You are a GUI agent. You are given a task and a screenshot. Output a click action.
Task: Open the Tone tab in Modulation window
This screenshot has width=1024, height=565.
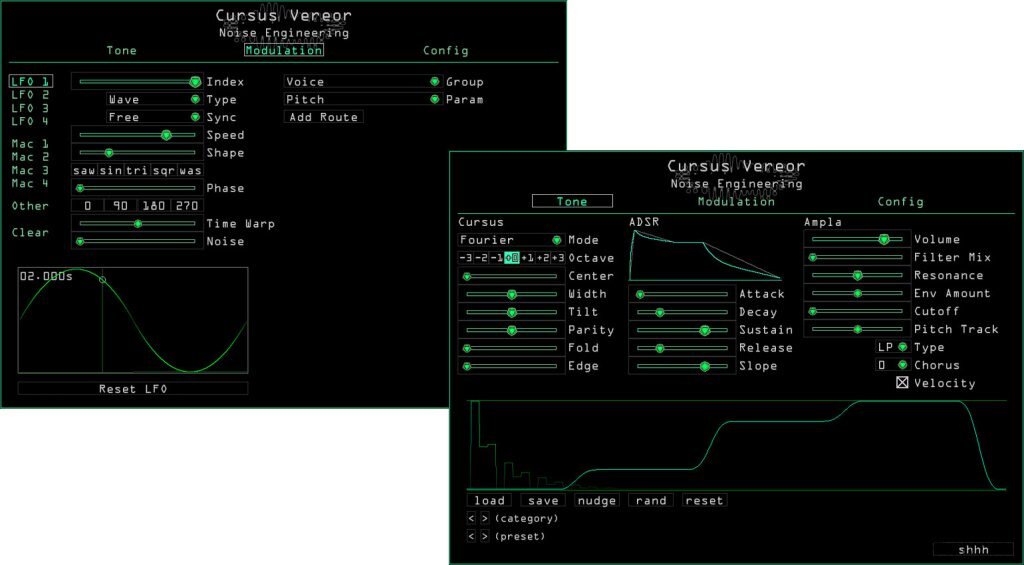121,50
